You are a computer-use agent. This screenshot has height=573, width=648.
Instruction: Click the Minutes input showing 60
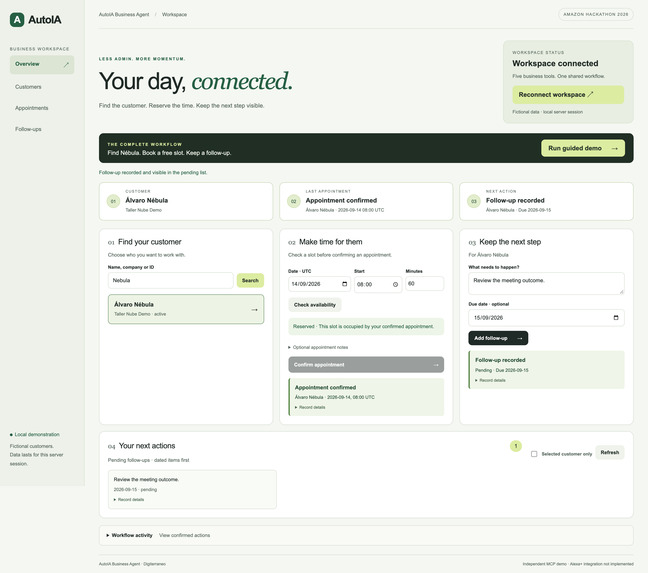(424, 284)
